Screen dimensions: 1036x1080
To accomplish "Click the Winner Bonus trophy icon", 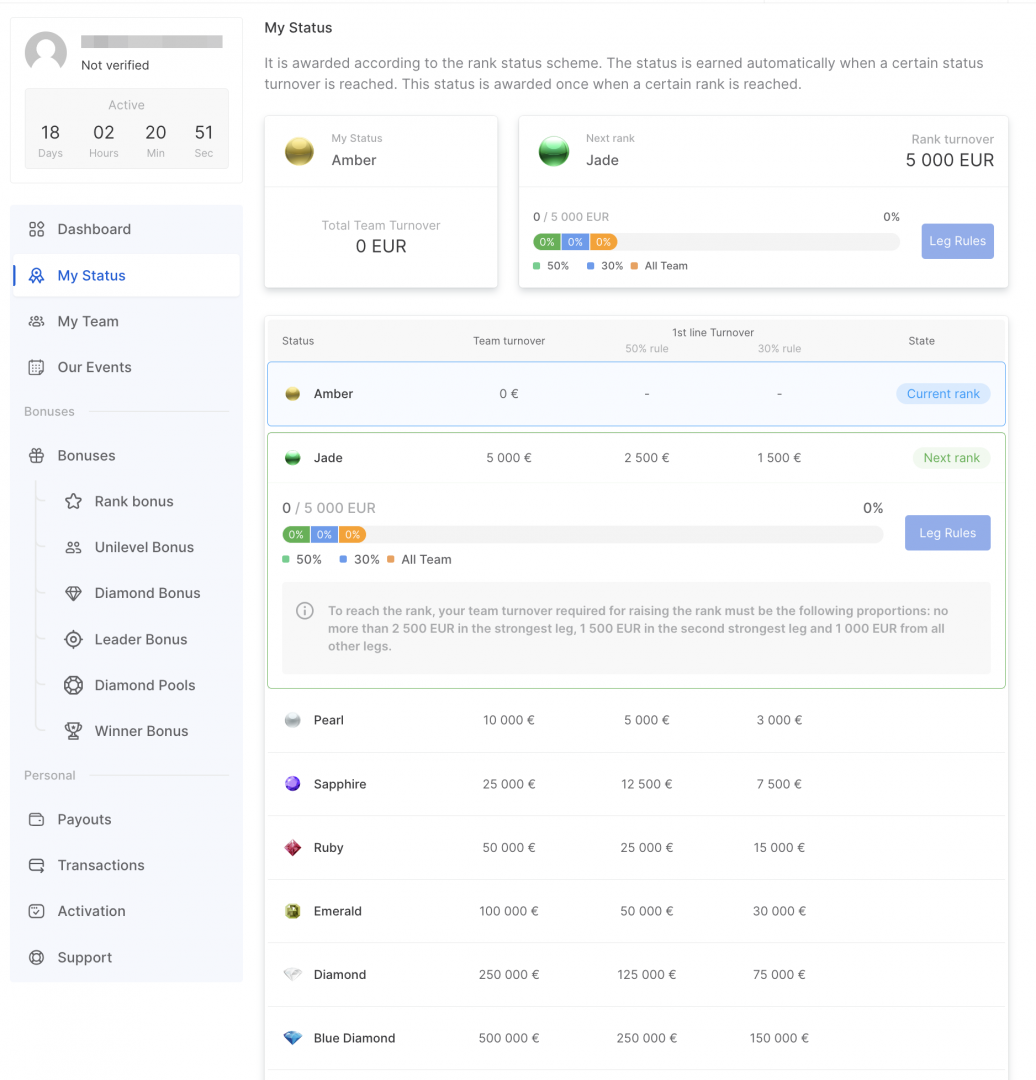I will click(x=73, y=731).
